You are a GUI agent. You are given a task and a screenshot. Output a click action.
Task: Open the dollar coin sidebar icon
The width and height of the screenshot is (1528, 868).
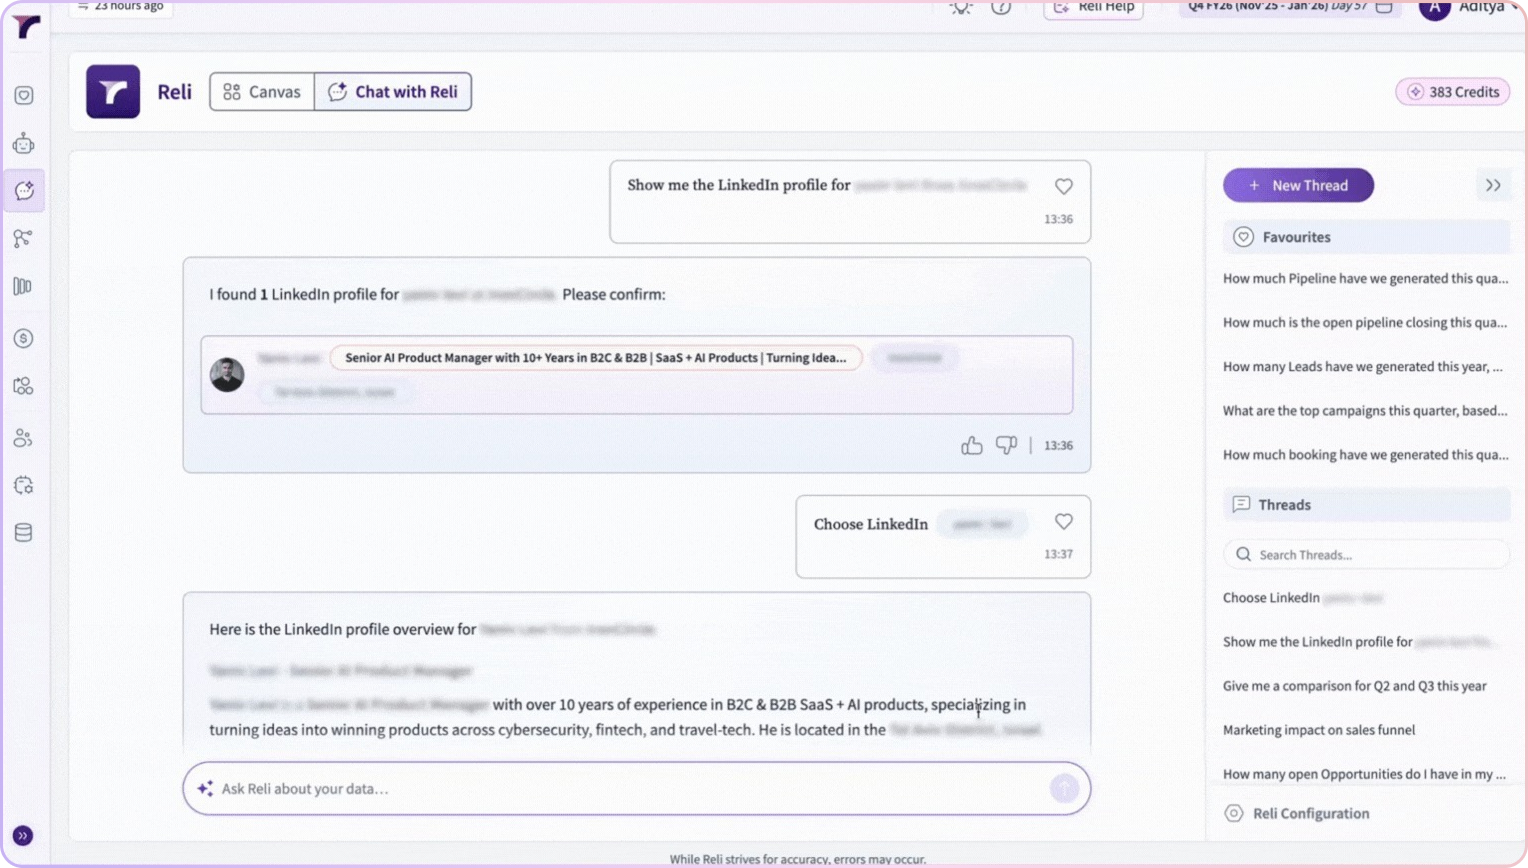coord(24,338)
